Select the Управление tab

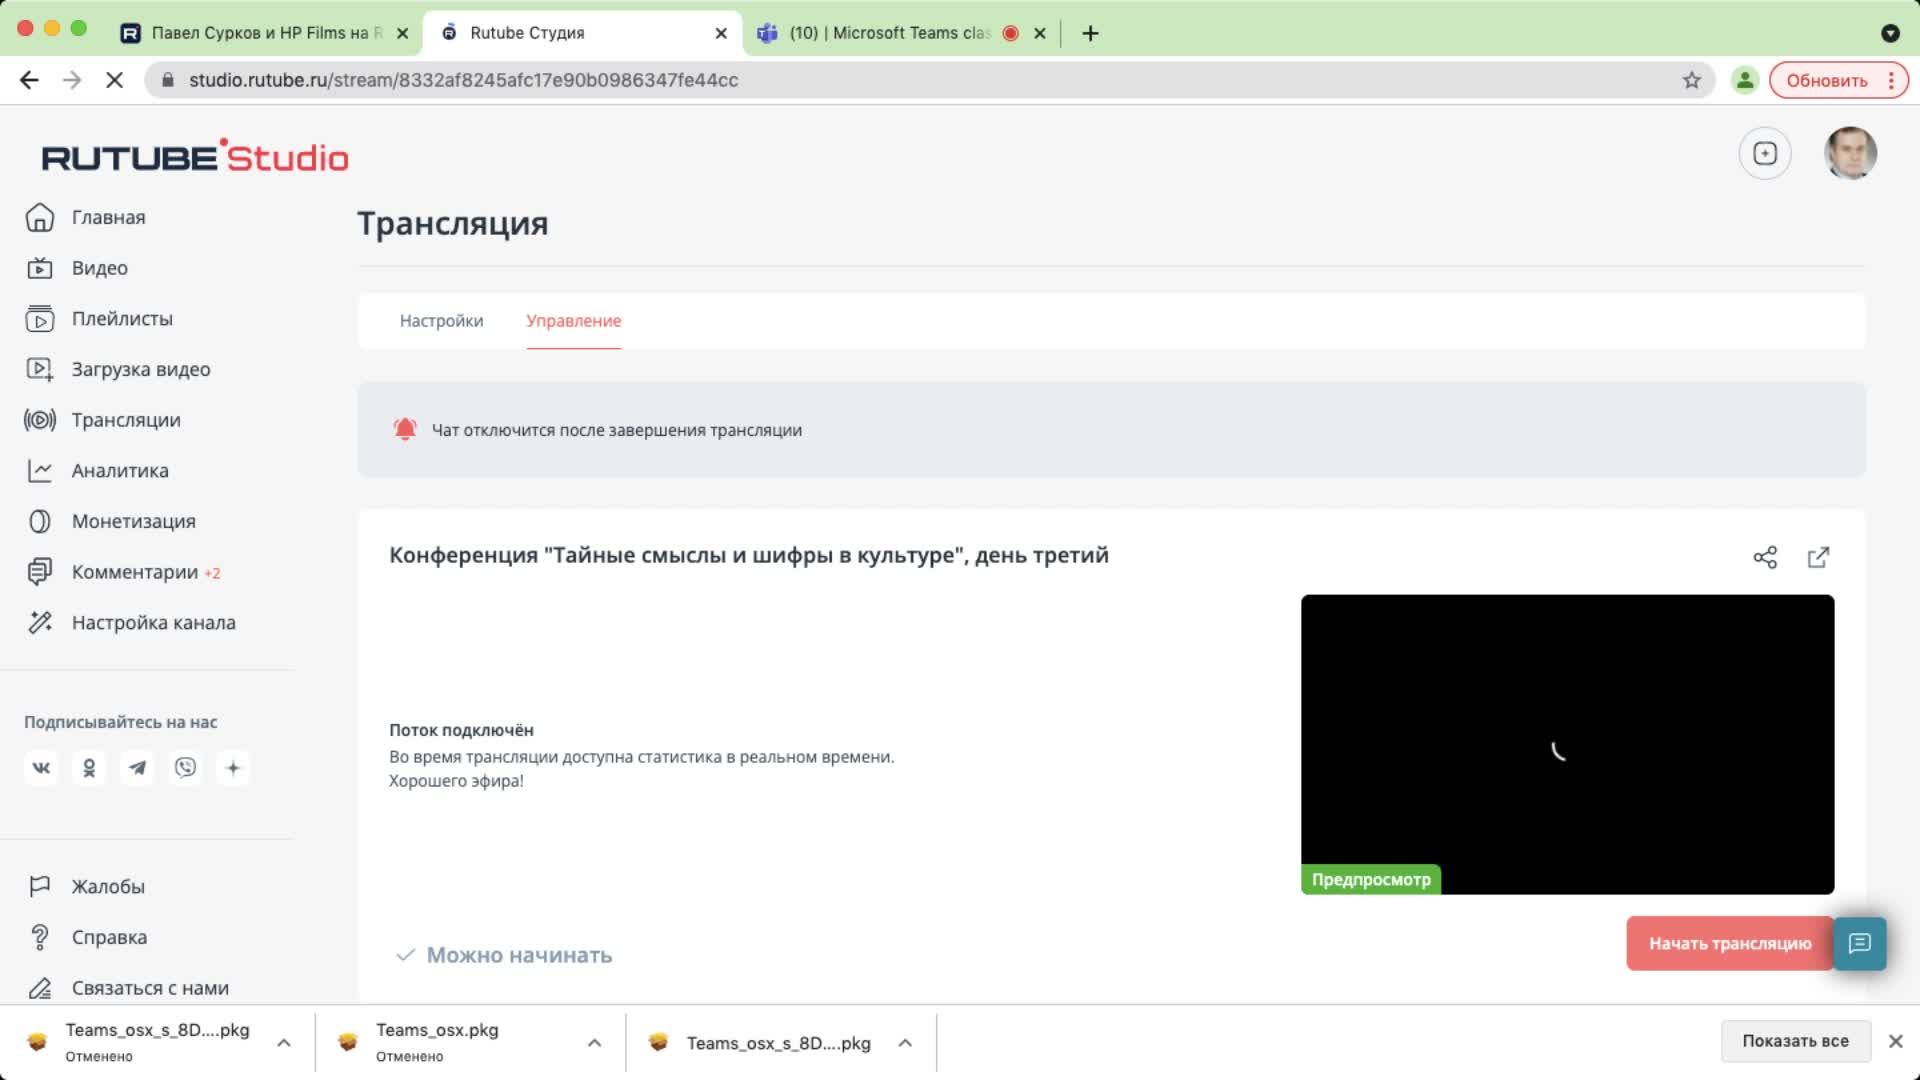tap(573, 321)
